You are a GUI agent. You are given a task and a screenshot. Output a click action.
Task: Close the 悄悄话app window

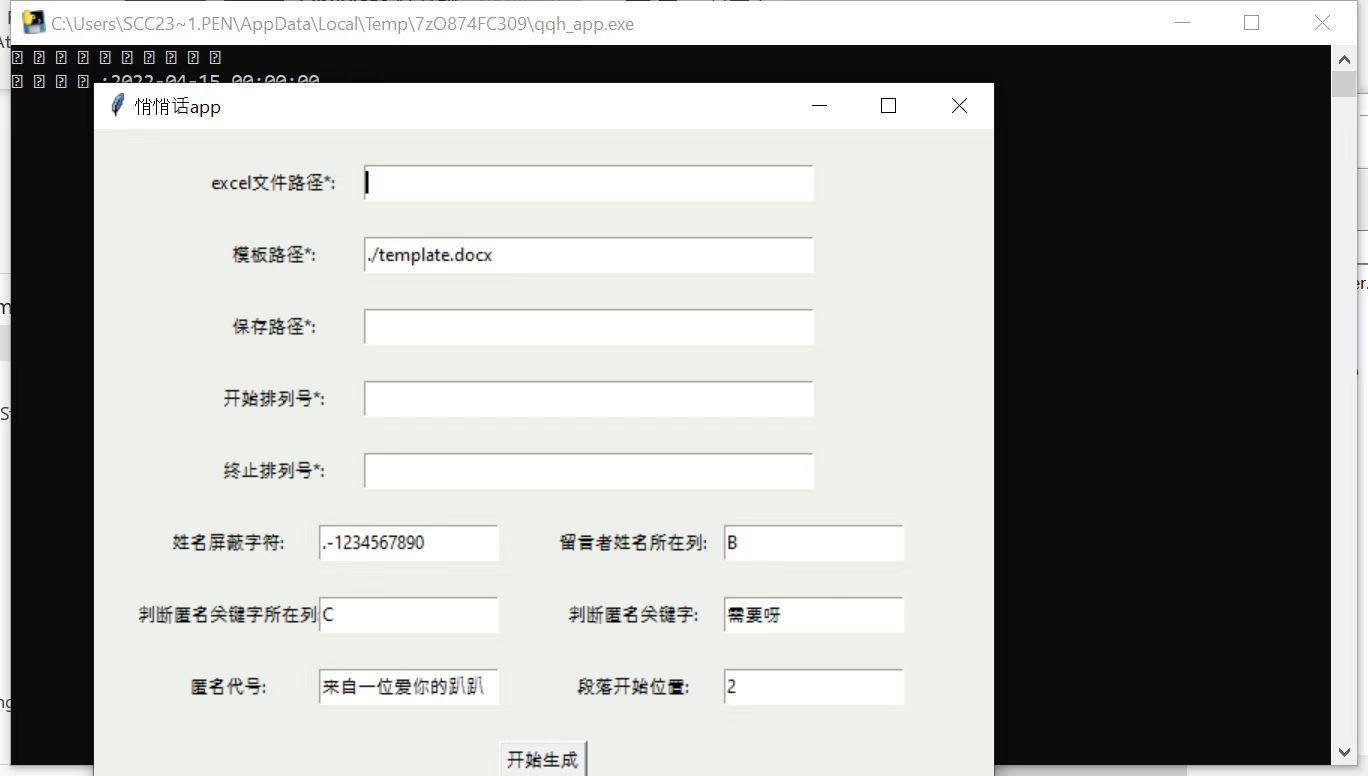[959, 106]
